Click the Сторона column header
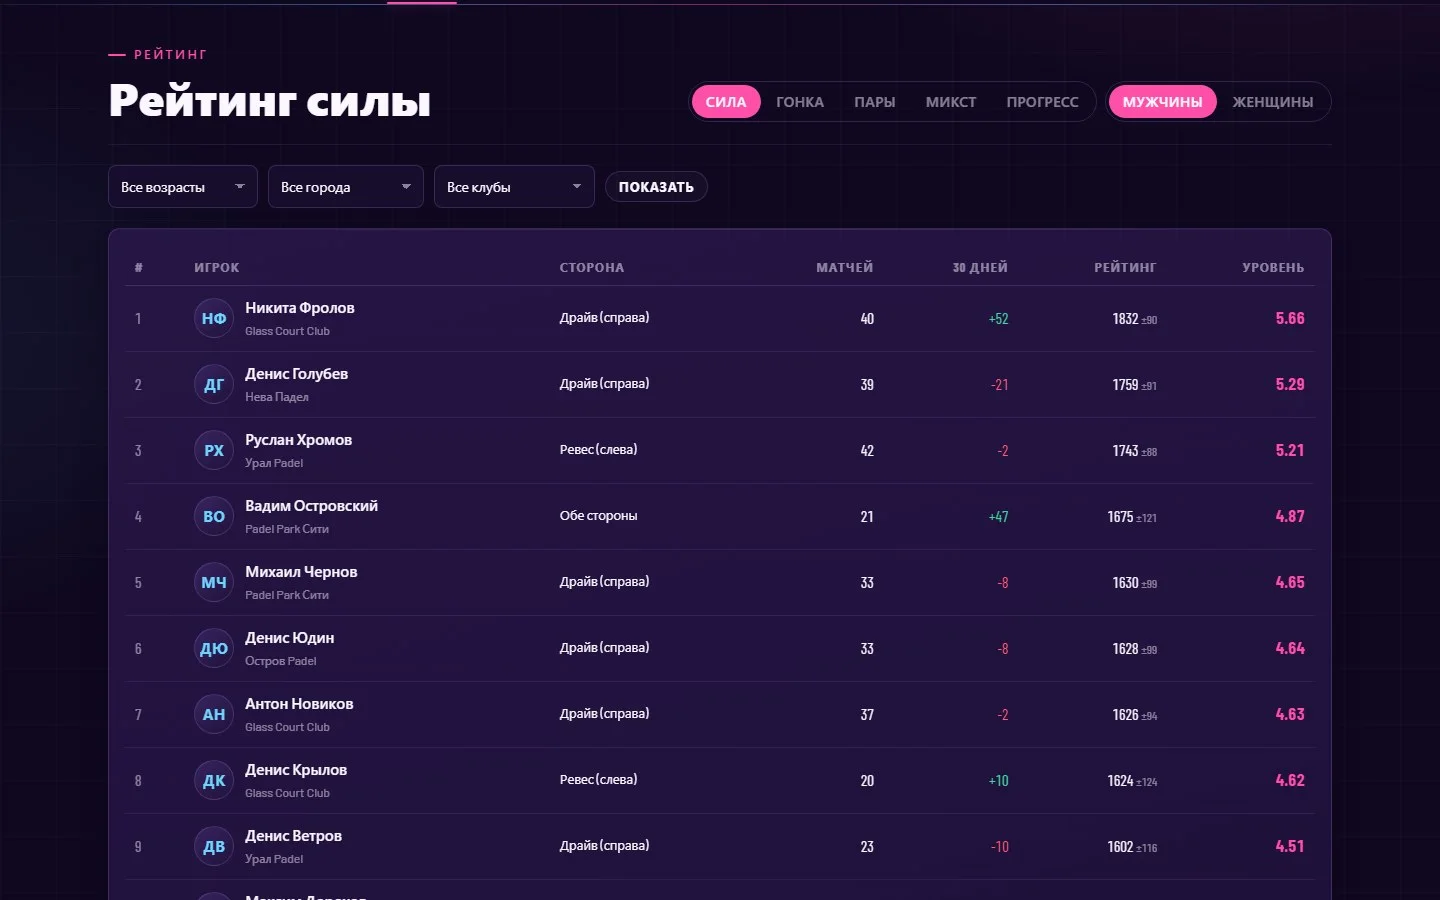The height and width of the screenshot is (900, 1440). click(592, 268)
